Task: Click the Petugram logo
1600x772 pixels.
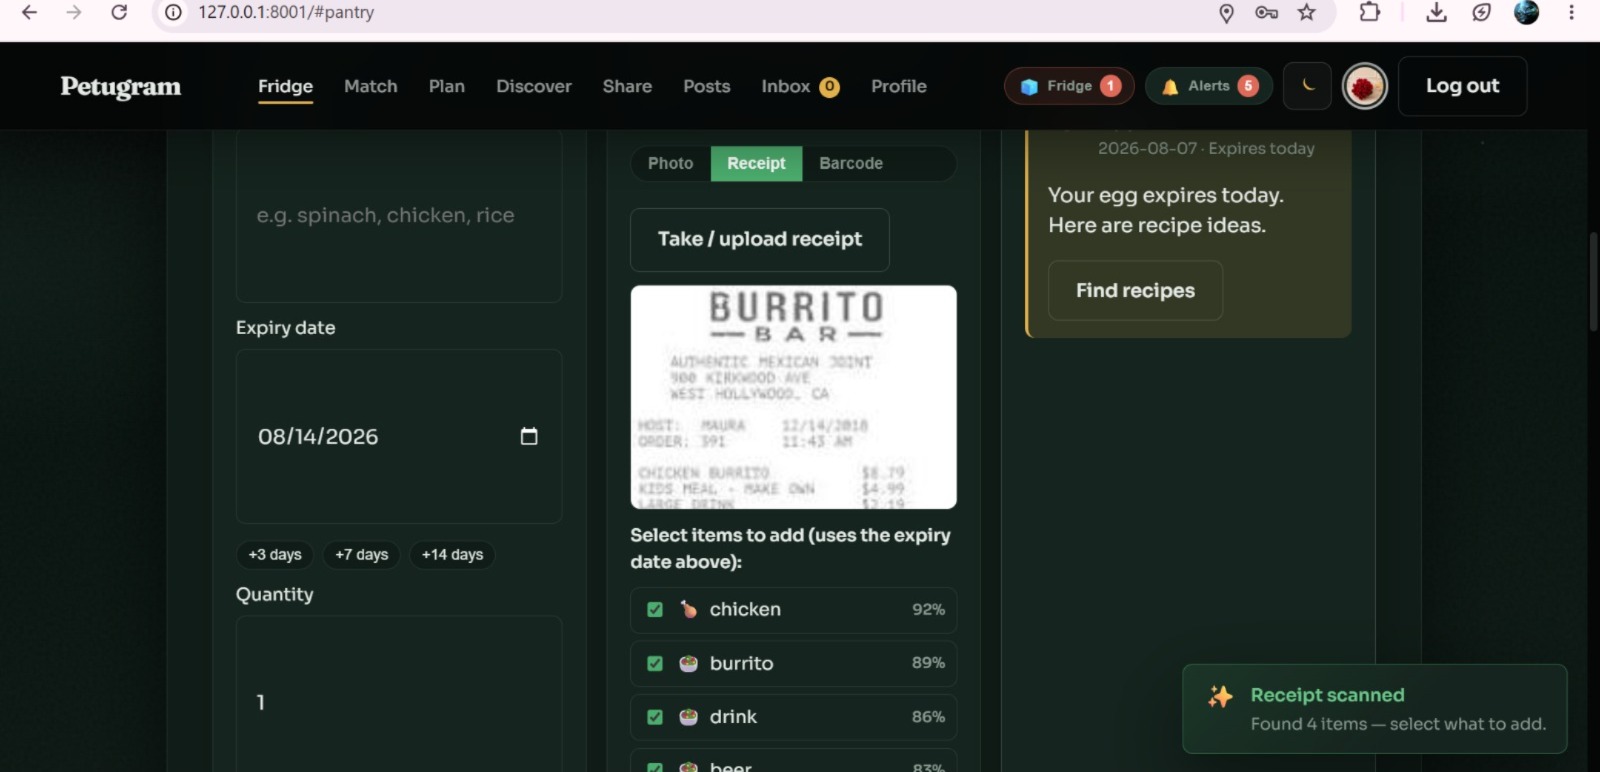Action: point(121,87)
